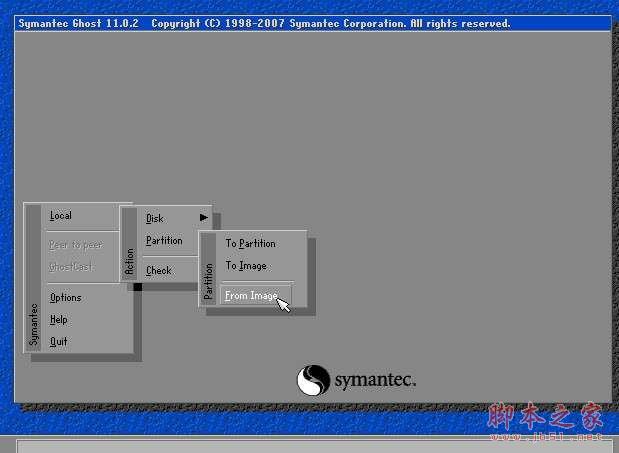Click the vertical Symantec menu label
The image size is (619, 453).
pyautogui.click(x=33, y=324)
